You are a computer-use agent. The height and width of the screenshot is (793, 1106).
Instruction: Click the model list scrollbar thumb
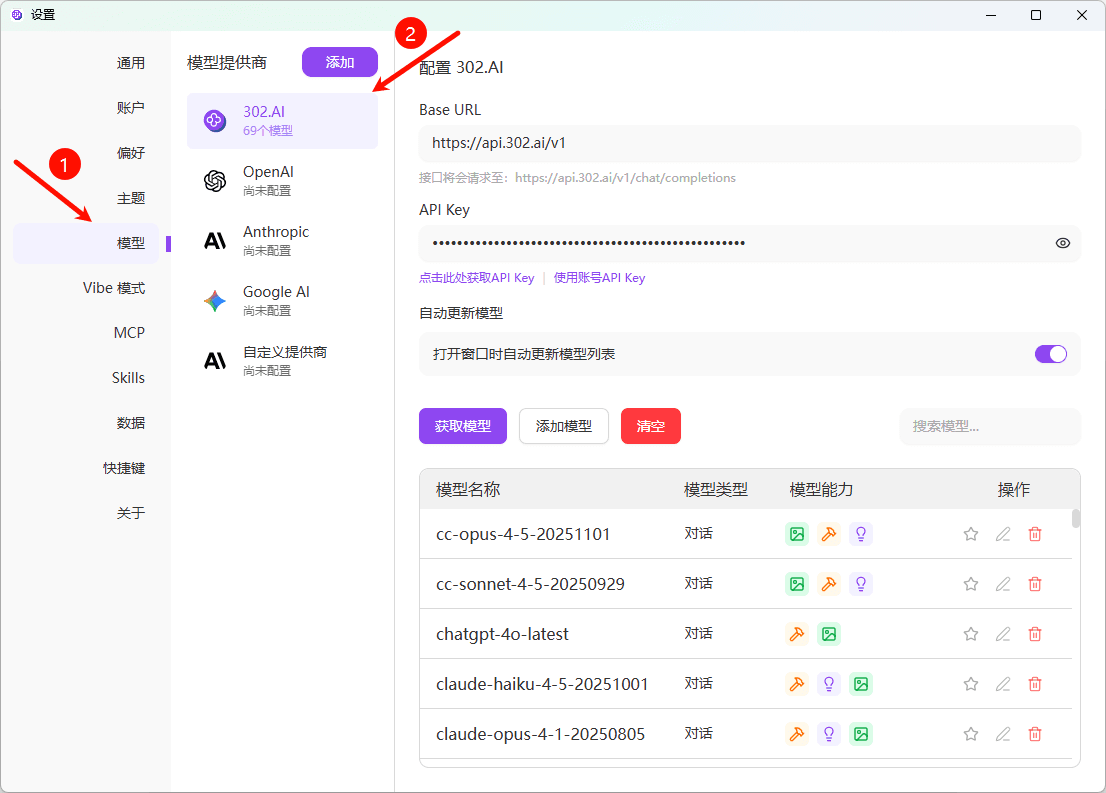[x=1076, y=519]
